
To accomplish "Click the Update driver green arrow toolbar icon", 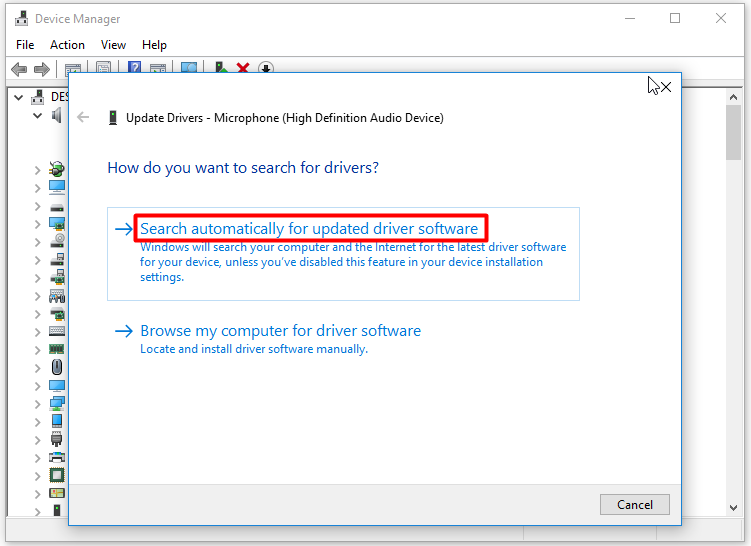I will pyautogui.click(x=221, y=68).
